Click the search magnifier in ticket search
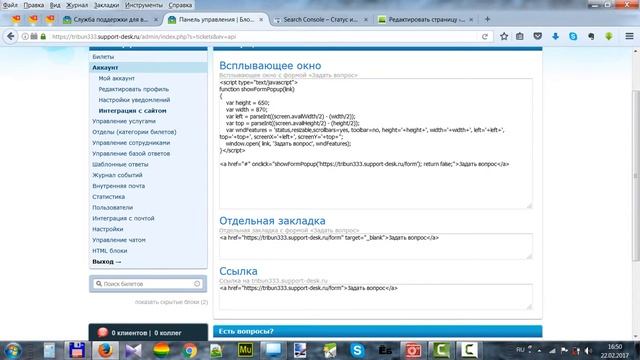The width and height of the screenshot is (640, 360). (x=99, y=283)
